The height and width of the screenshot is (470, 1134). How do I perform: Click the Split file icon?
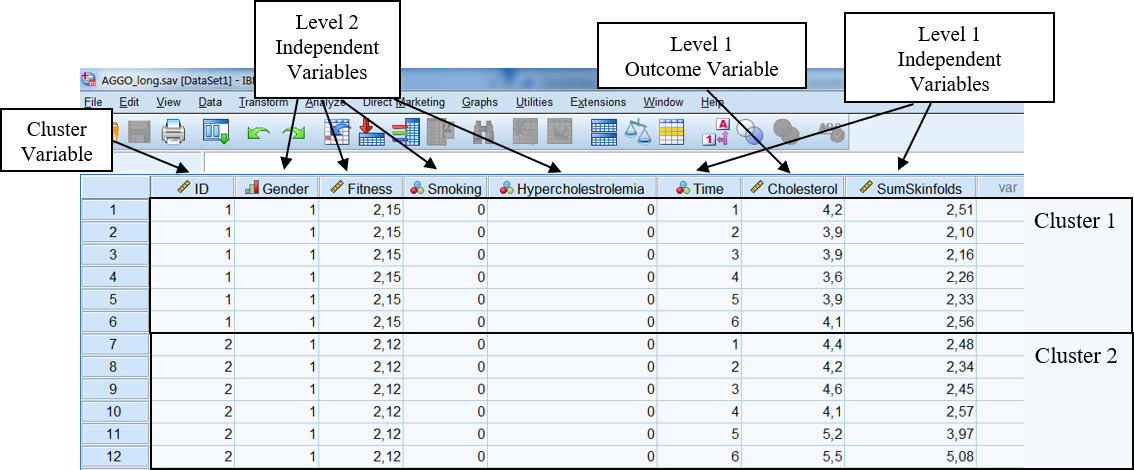click(604, 132)
